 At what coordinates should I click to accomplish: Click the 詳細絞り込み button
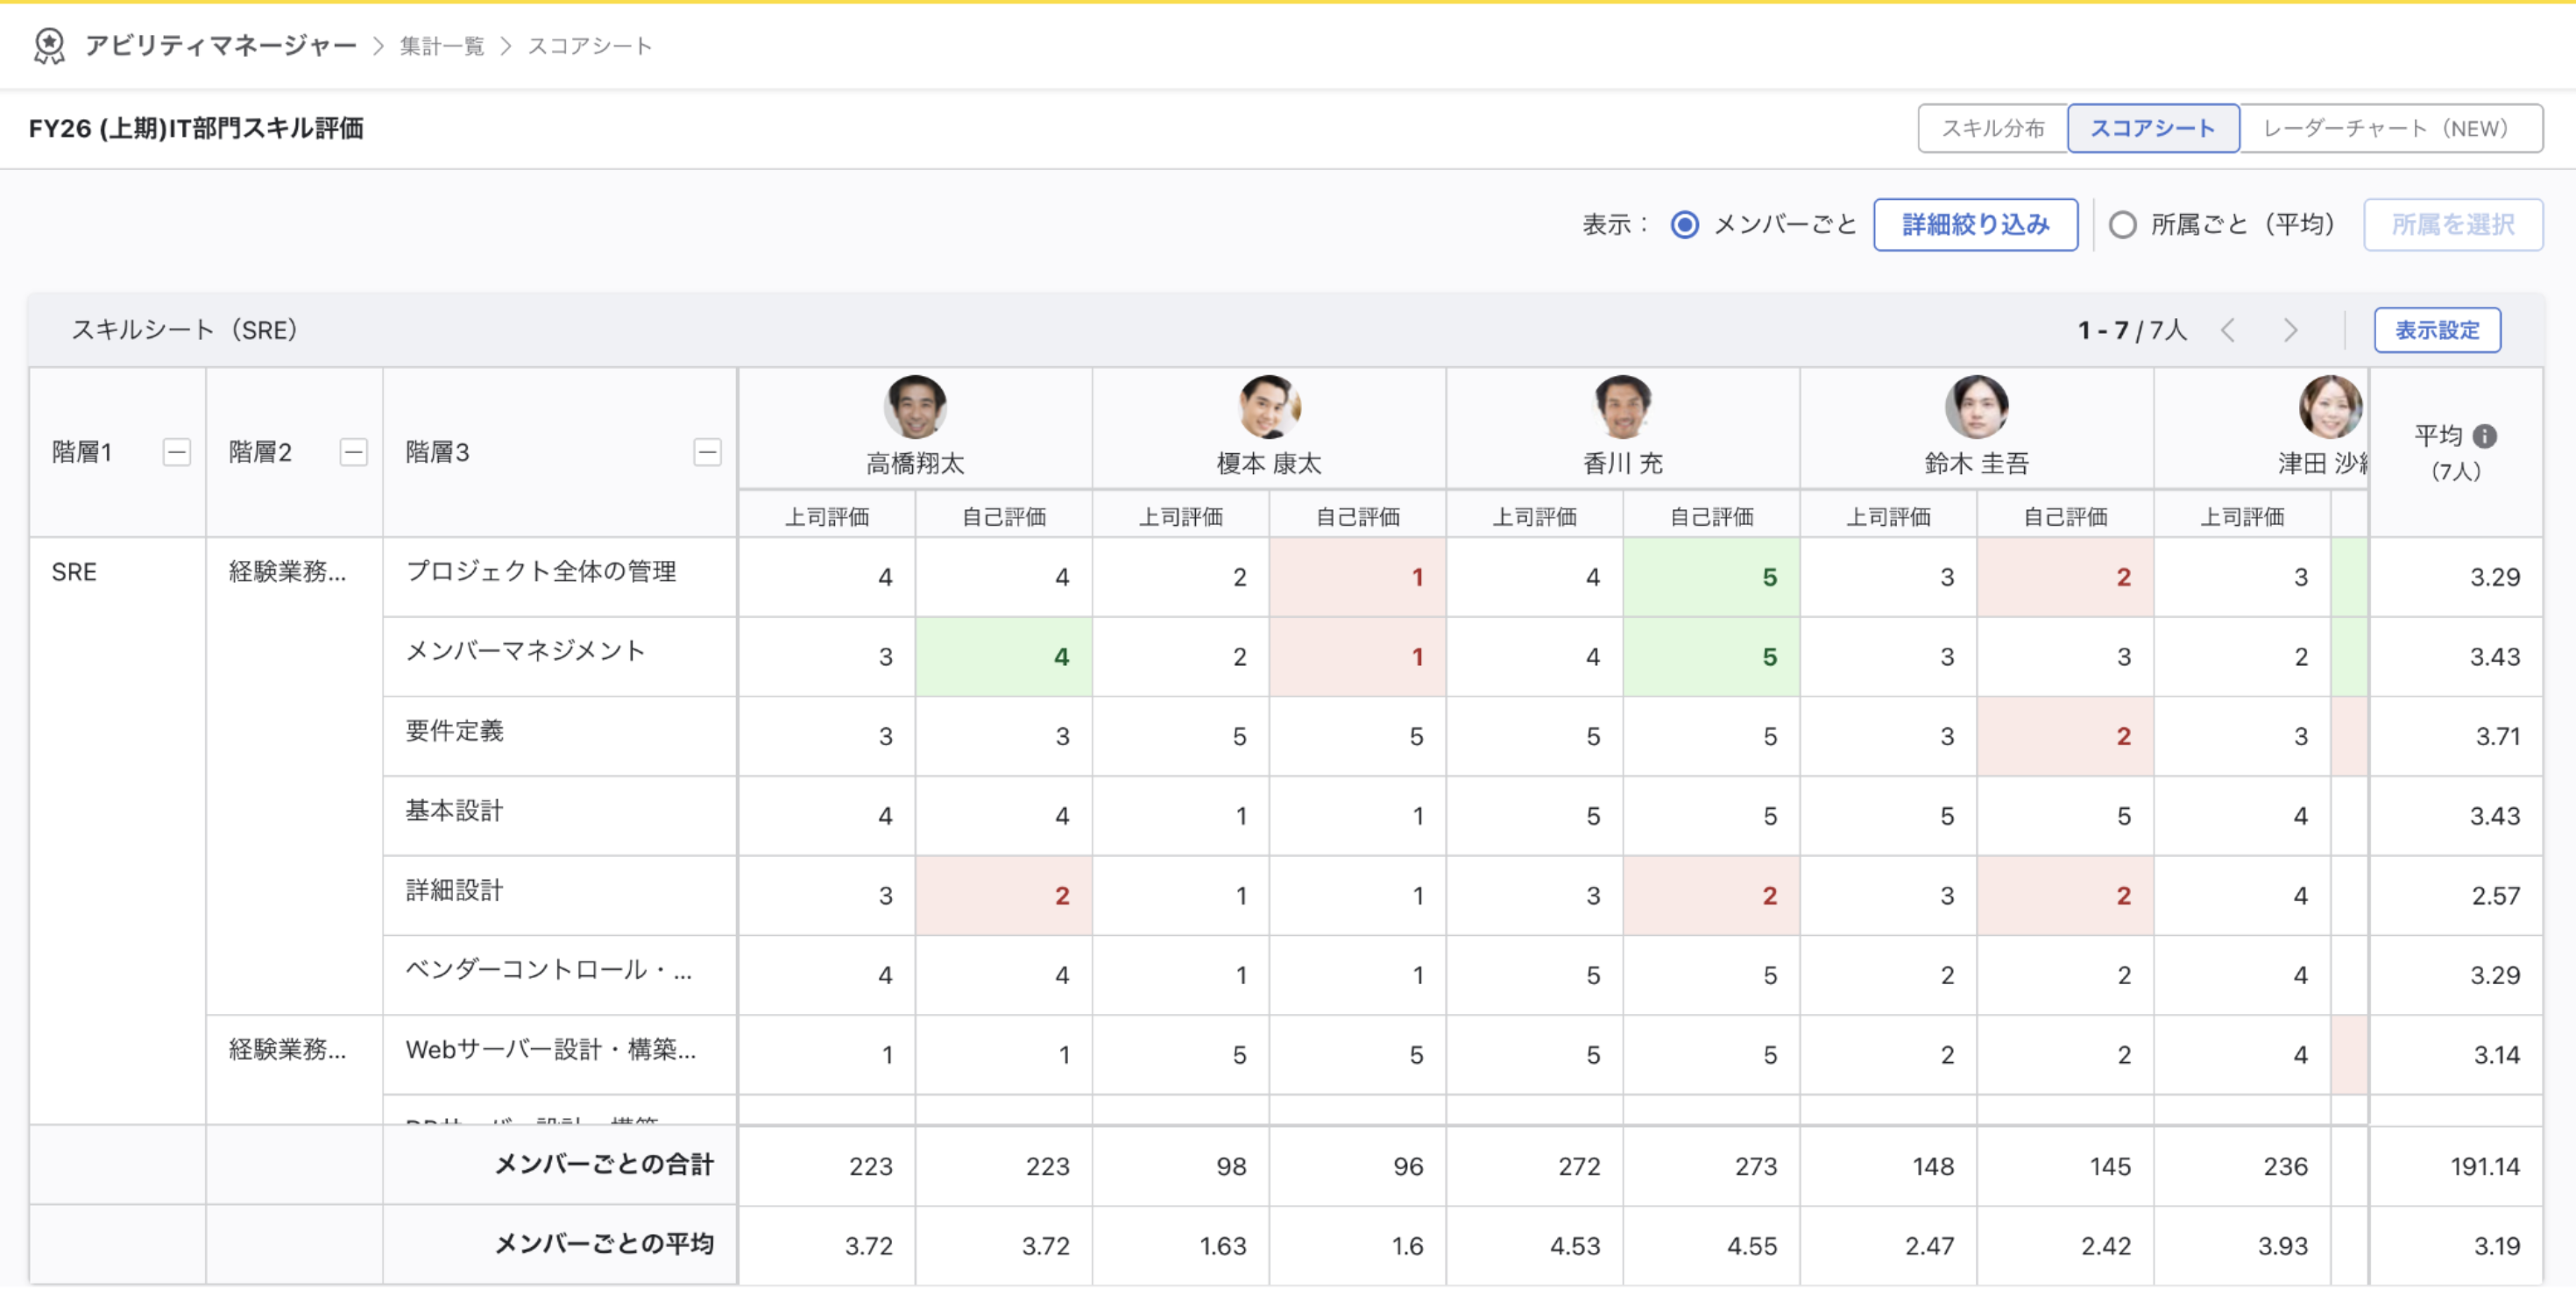pos(1975,225)
